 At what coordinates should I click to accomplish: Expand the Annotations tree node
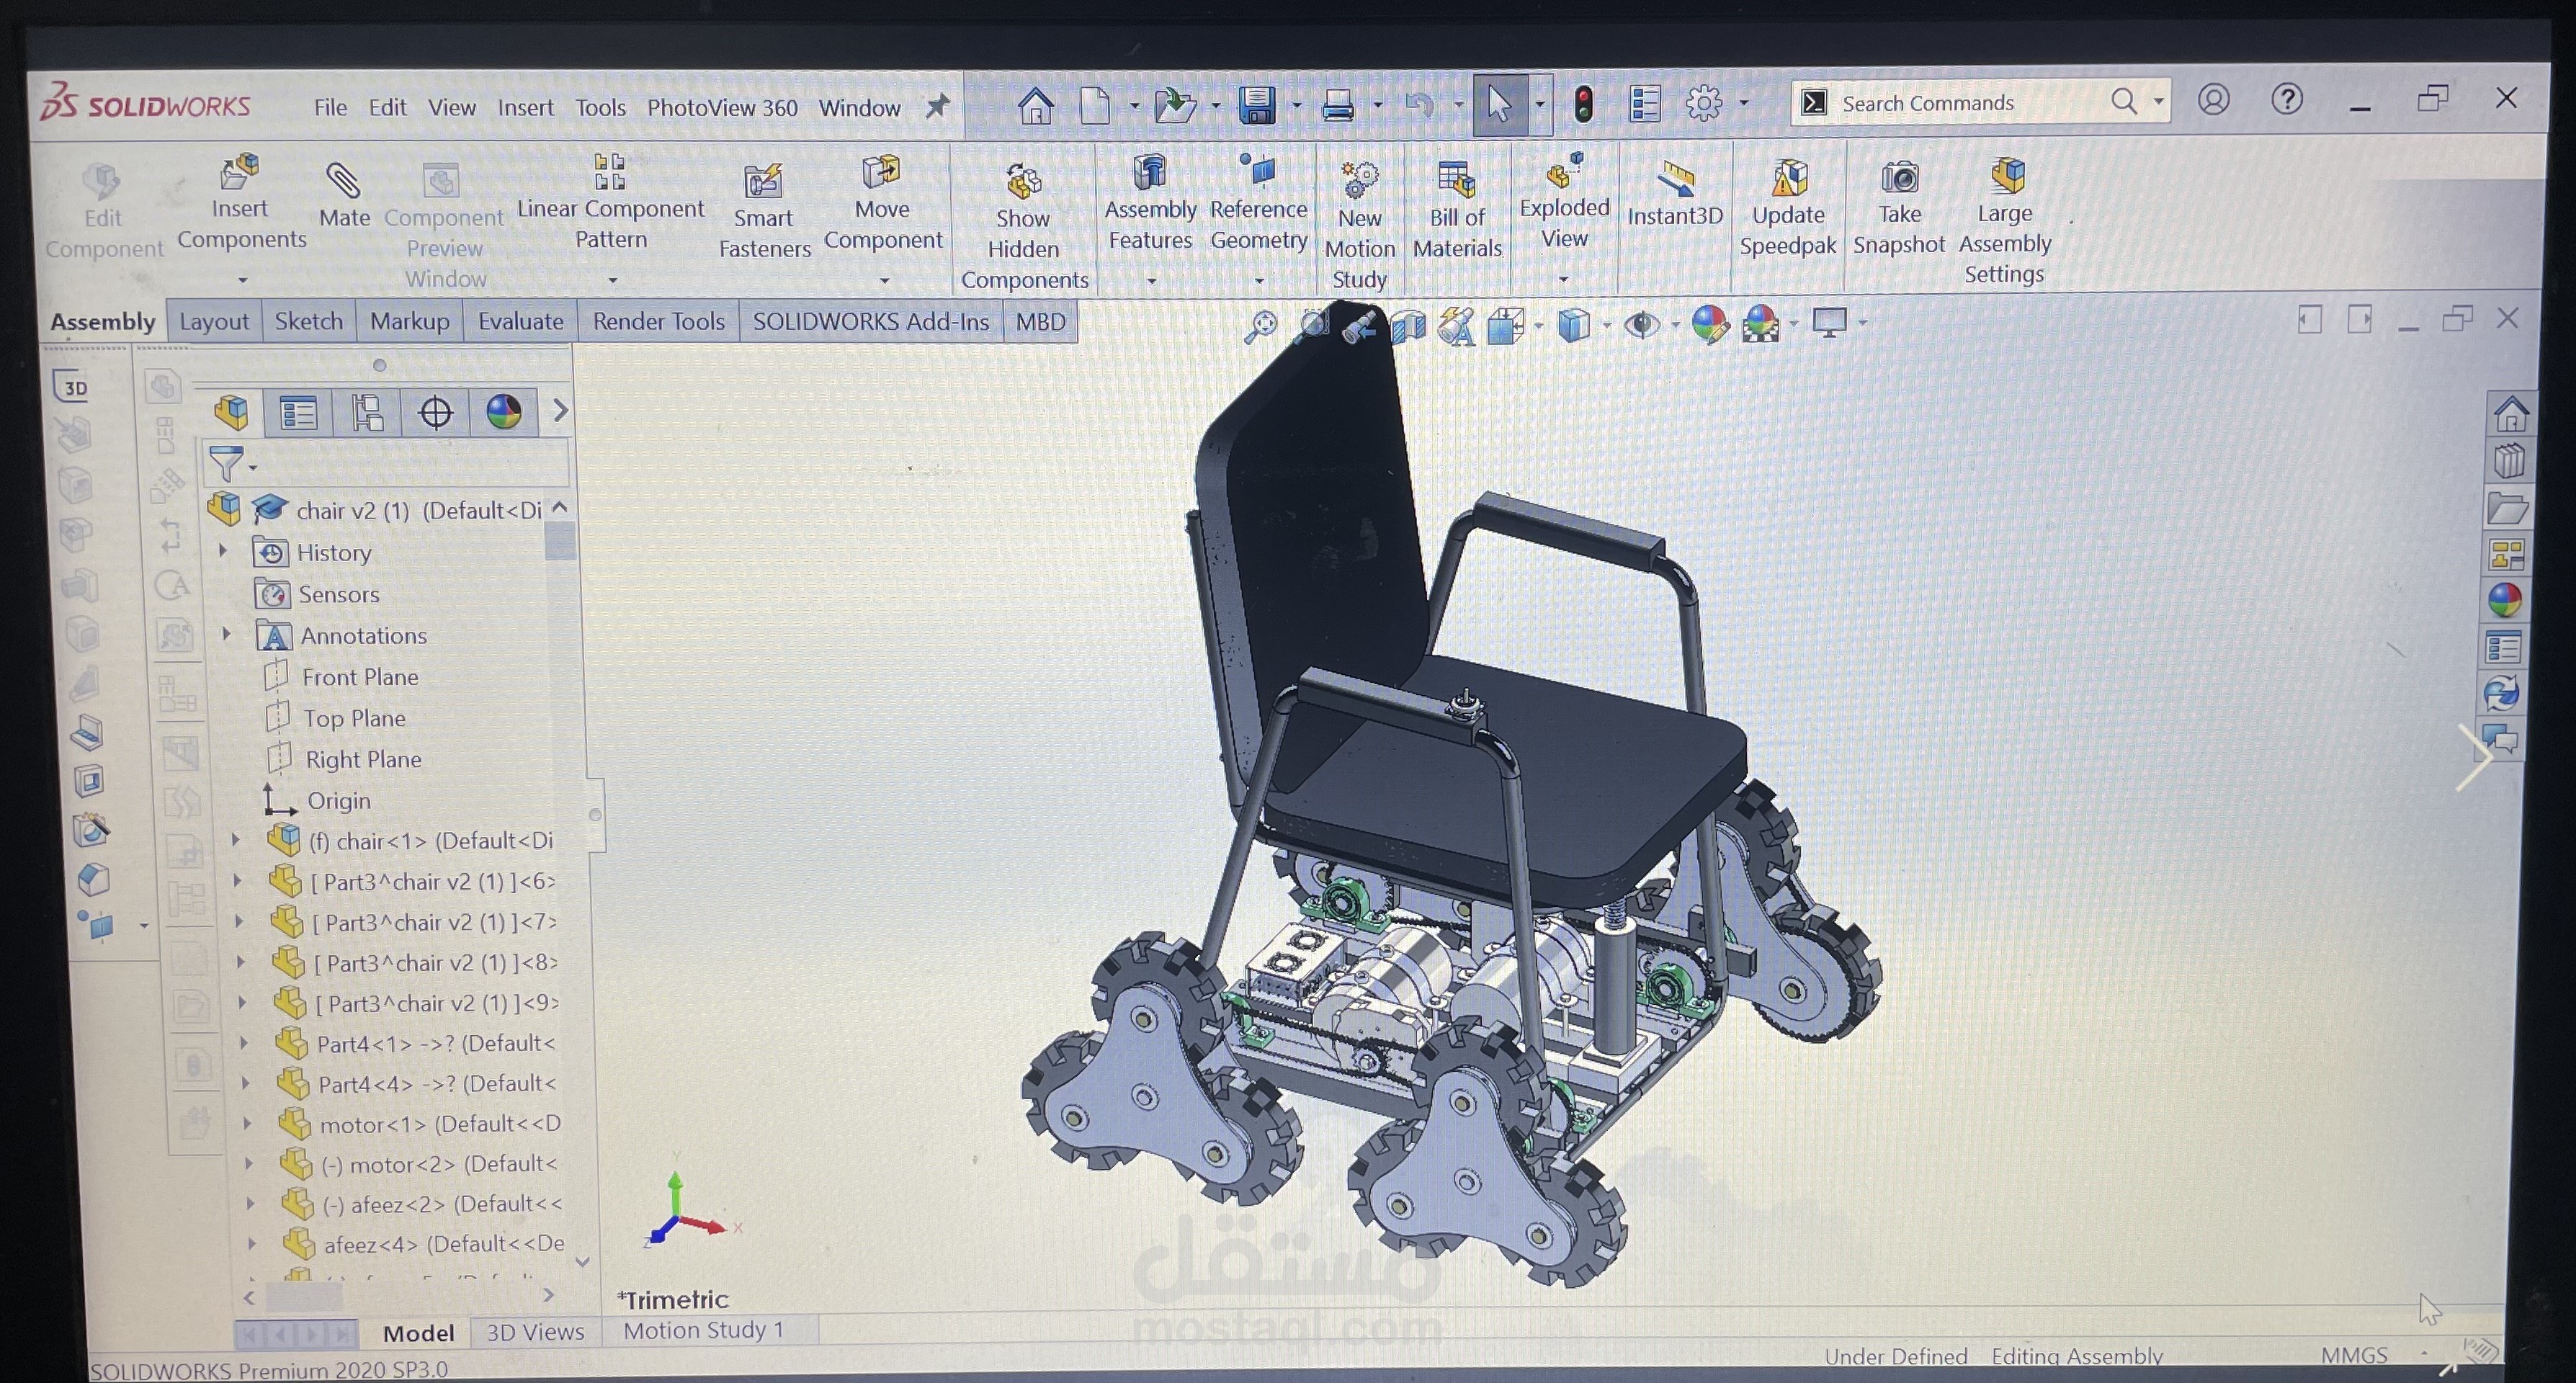tap(226, 634)
